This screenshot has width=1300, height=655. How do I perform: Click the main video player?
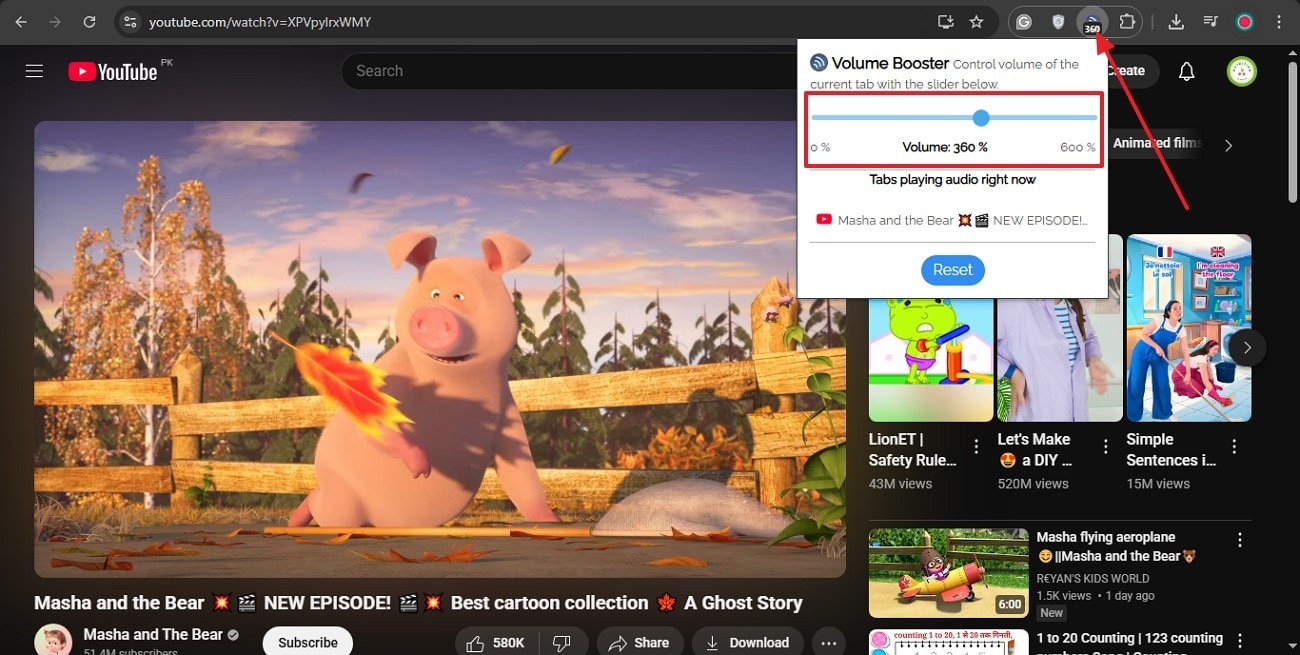tap(440, 350)
